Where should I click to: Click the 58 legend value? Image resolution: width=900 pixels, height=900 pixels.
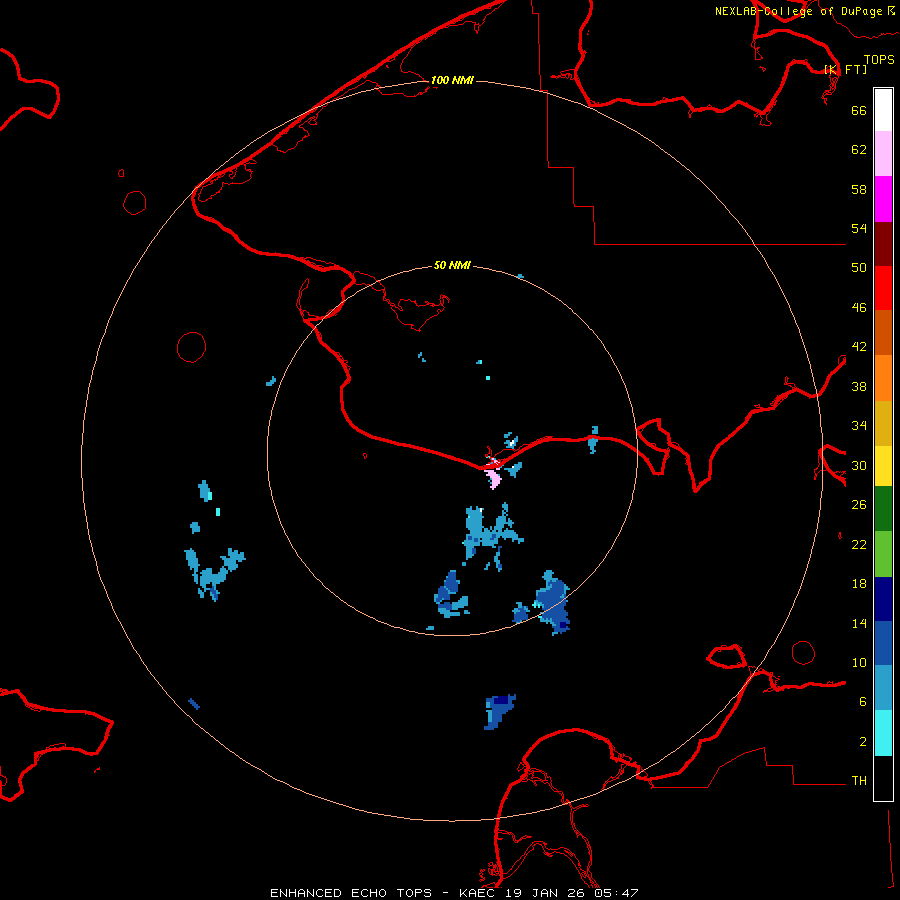pos(859,189)
